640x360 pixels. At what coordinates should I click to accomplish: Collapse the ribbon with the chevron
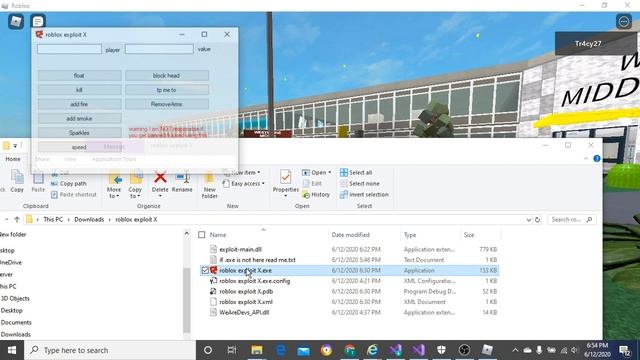pyautogui.click(x=586, y=159)
